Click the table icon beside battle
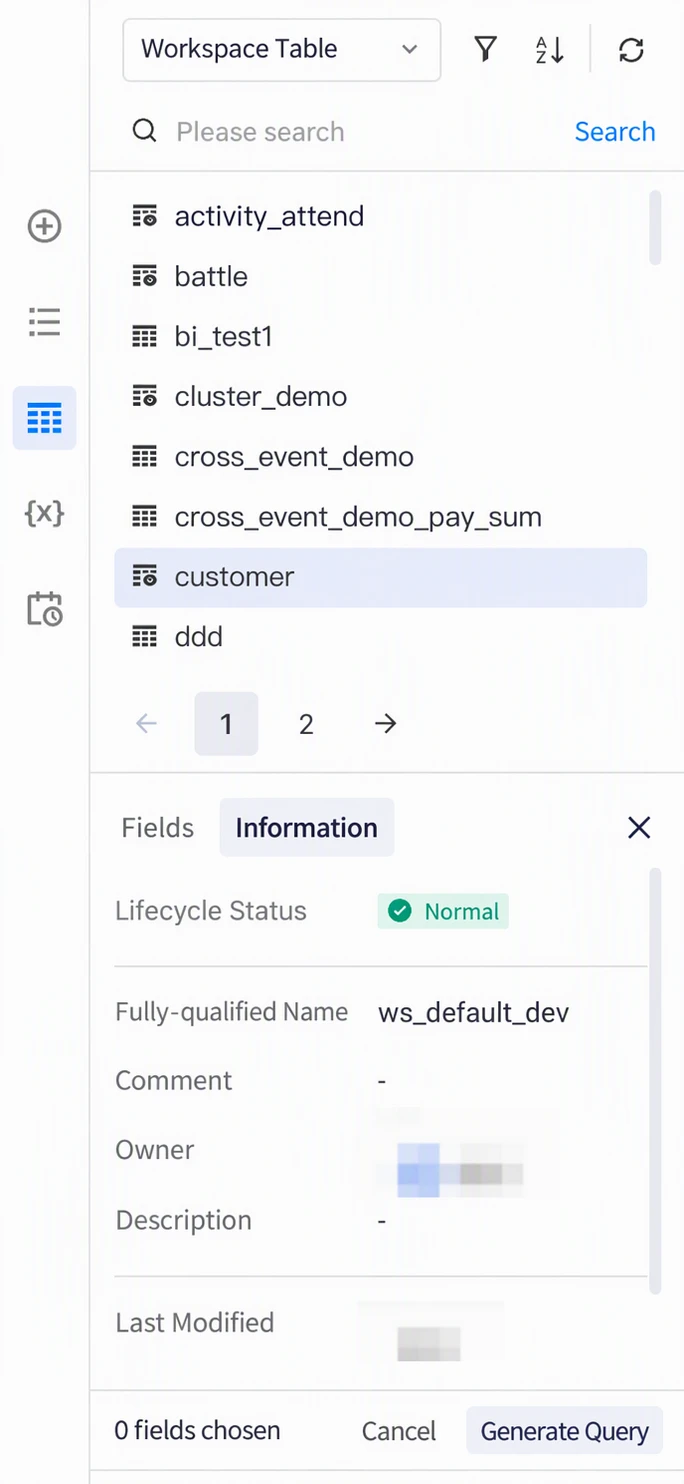684x1484 pixels. point(145,276)
